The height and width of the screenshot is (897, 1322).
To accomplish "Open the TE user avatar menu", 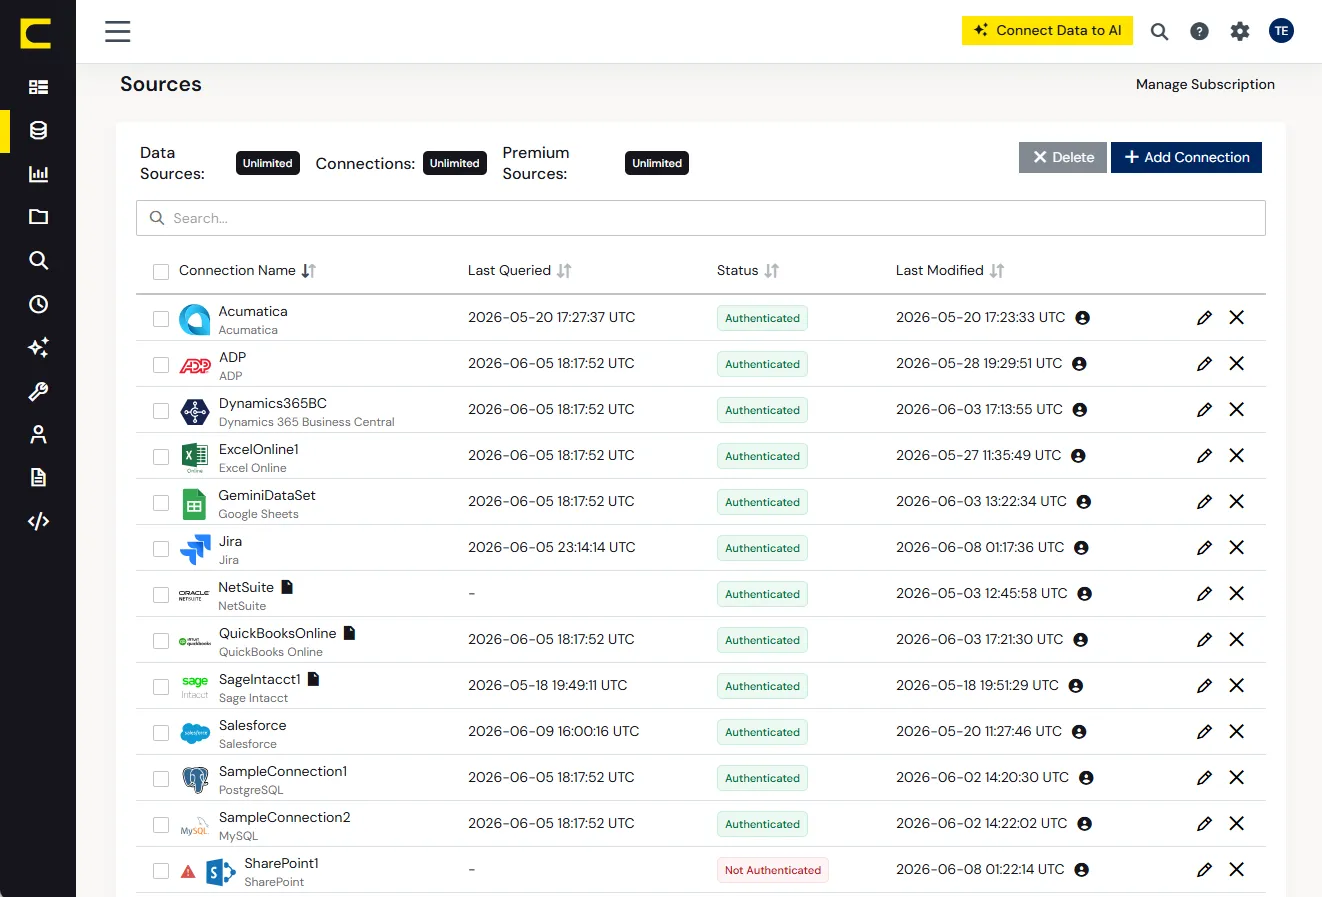I will [1281, 31].
